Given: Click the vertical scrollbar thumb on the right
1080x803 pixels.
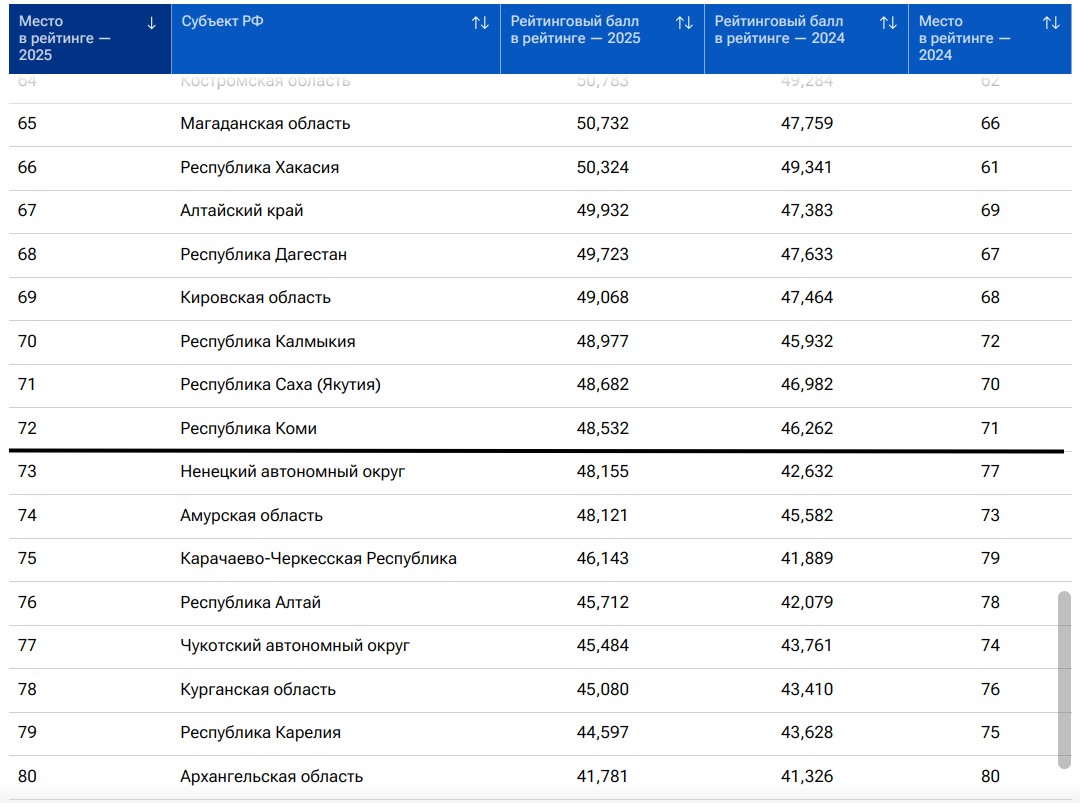Looking at the screenshot, I should pos(1064,680).
